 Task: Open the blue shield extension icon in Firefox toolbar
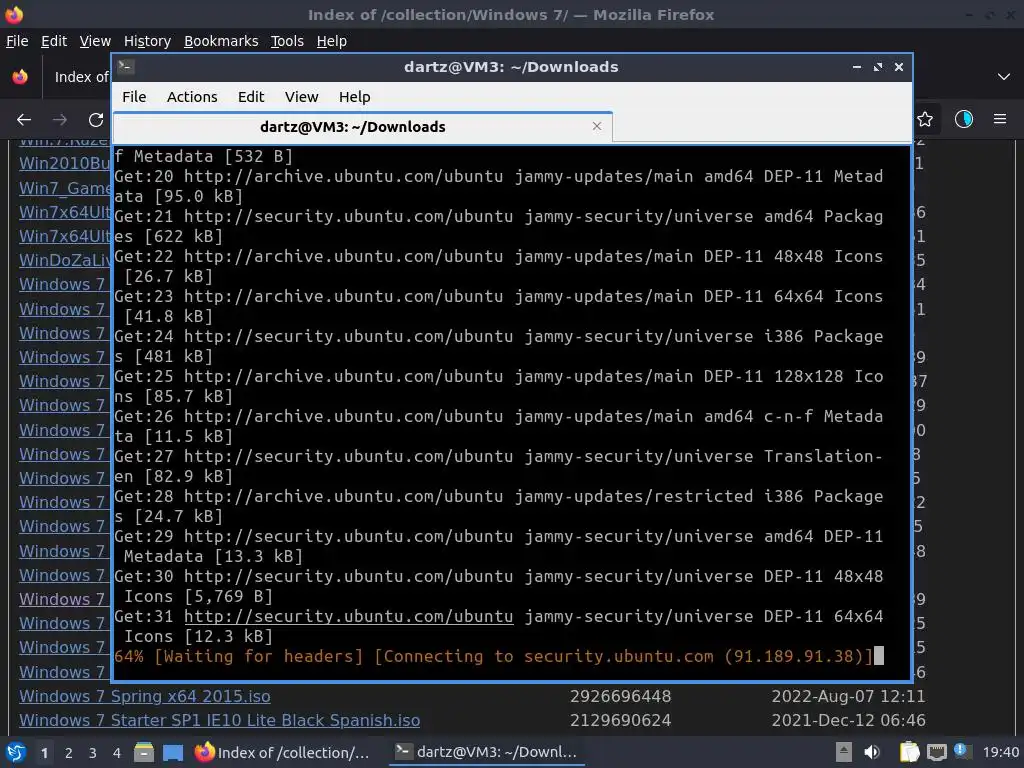[963, 119]
